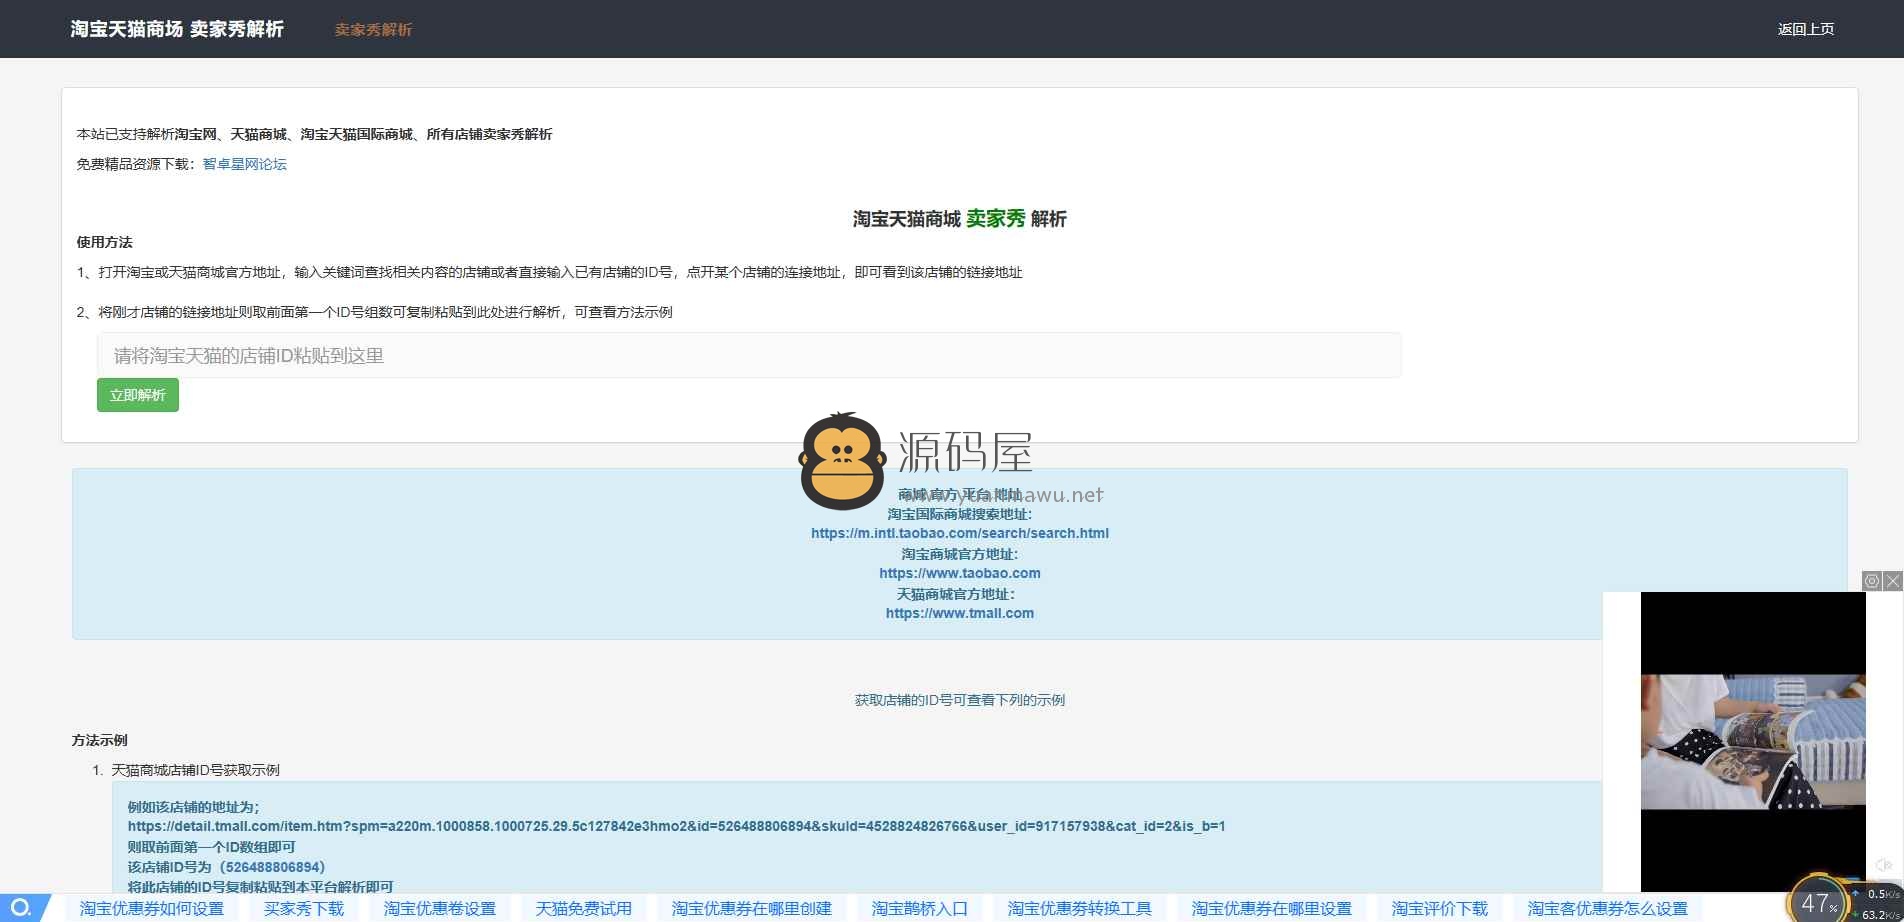Click 淘宝优惠券如何设置 suggestion

(x=152, y=908)
